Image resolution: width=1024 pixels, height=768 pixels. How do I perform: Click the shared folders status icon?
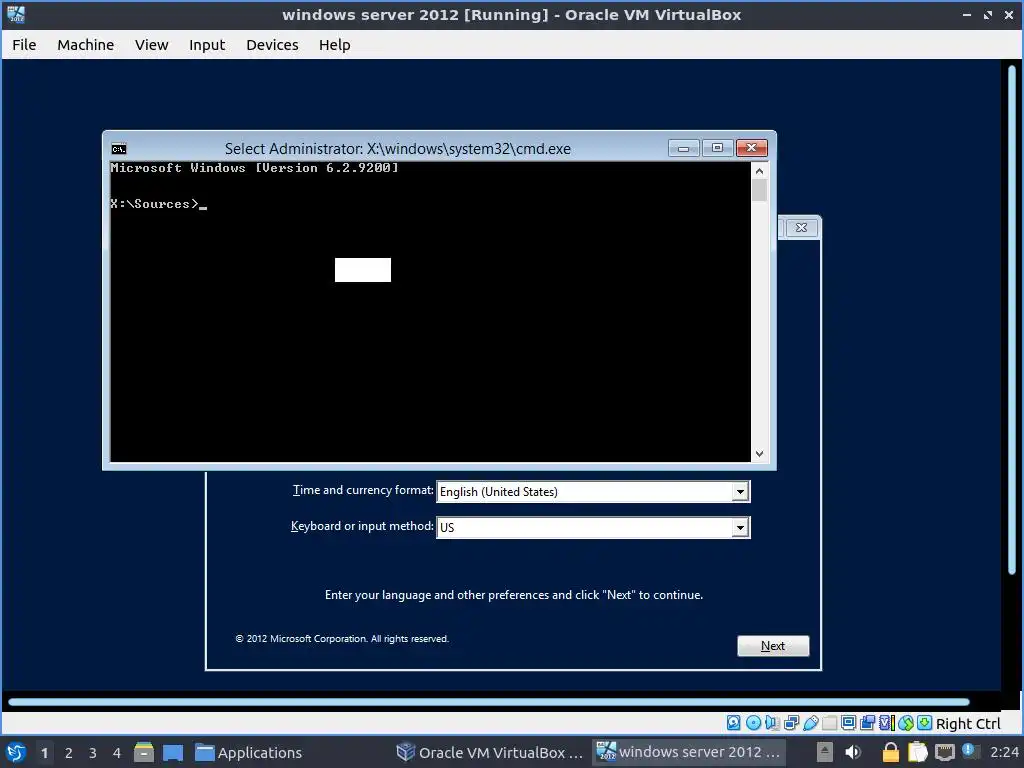point(829,723)
